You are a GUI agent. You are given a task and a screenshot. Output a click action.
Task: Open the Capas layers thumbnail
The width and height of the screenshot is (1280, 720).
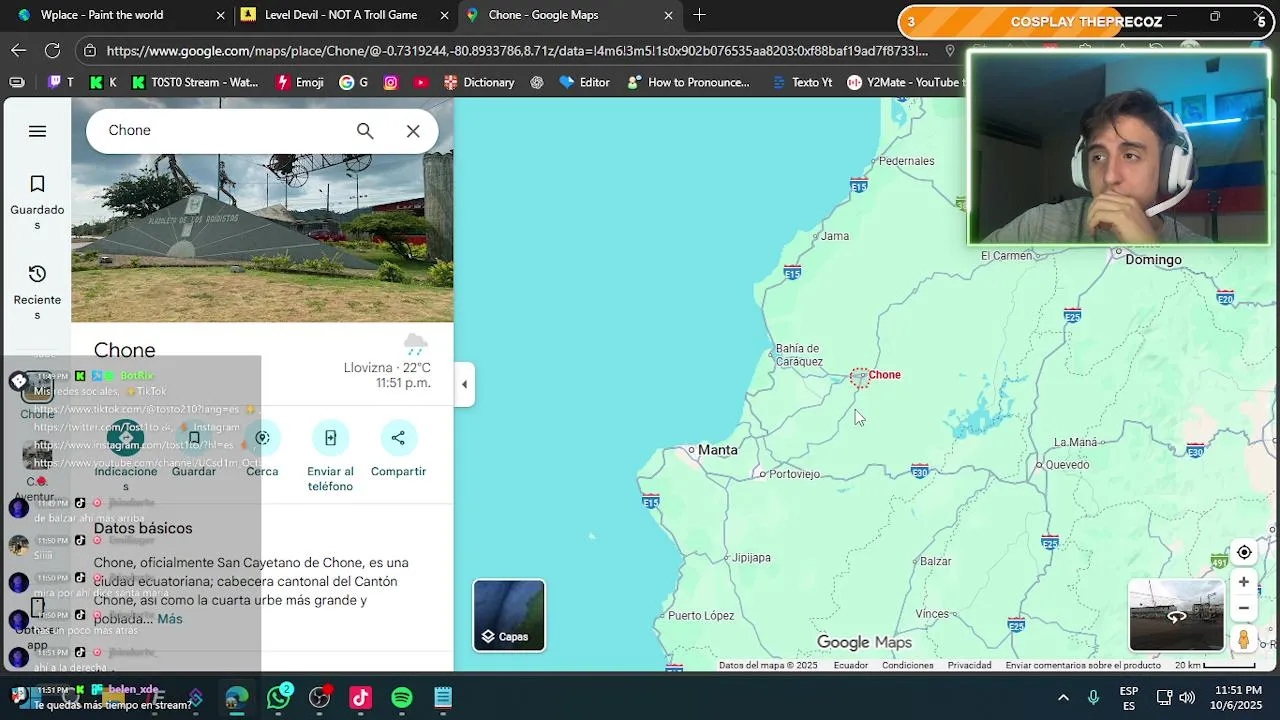click(509, 615)
